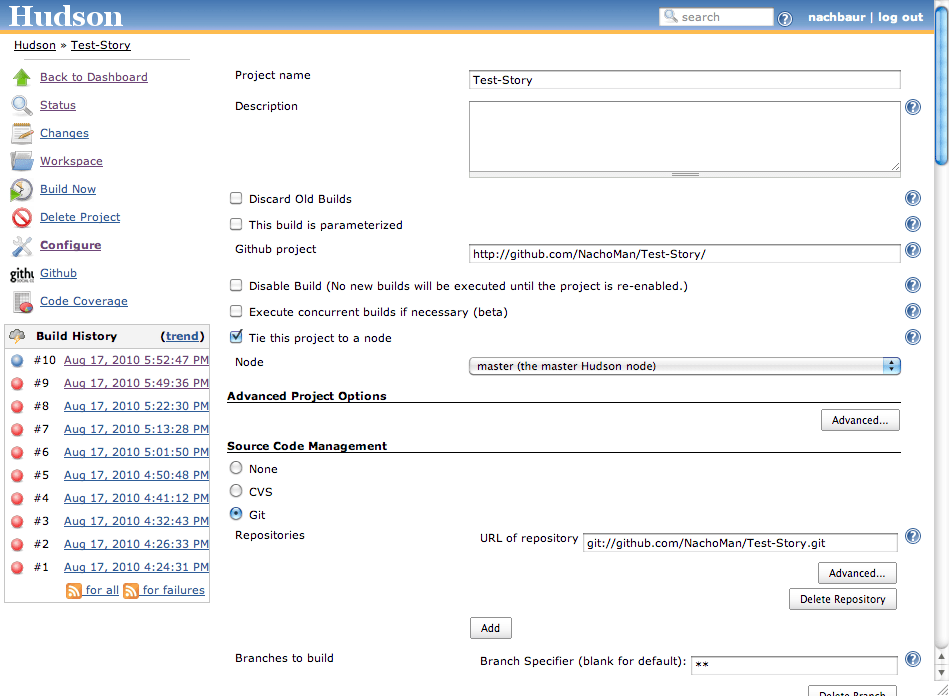Select the CVS radio button

236,491
